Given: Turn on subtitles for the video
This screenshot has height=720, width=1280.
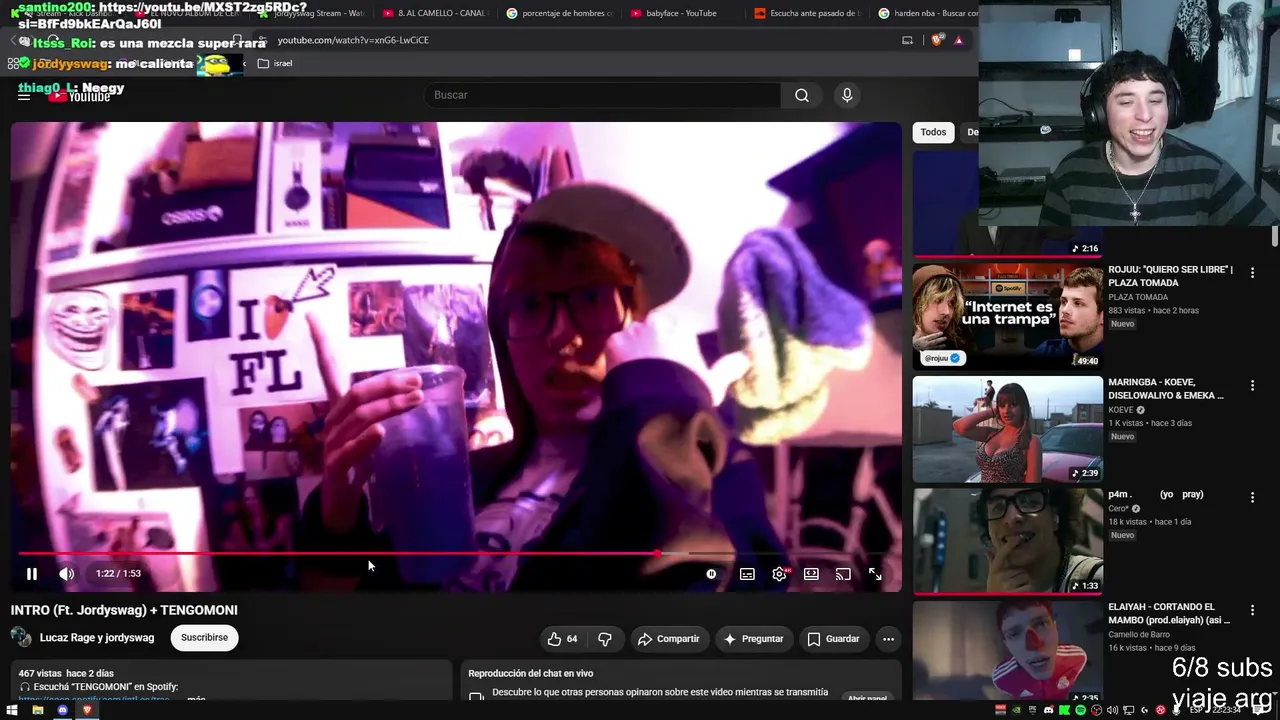Looking at the screenshot, I should click(x=747, y=574).
